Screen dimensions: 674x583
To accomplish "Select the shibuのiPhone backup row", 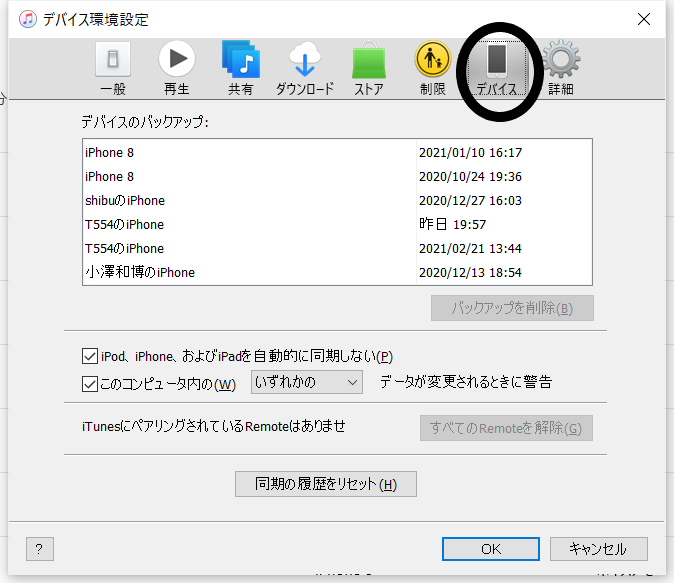I will click(337, 201).
